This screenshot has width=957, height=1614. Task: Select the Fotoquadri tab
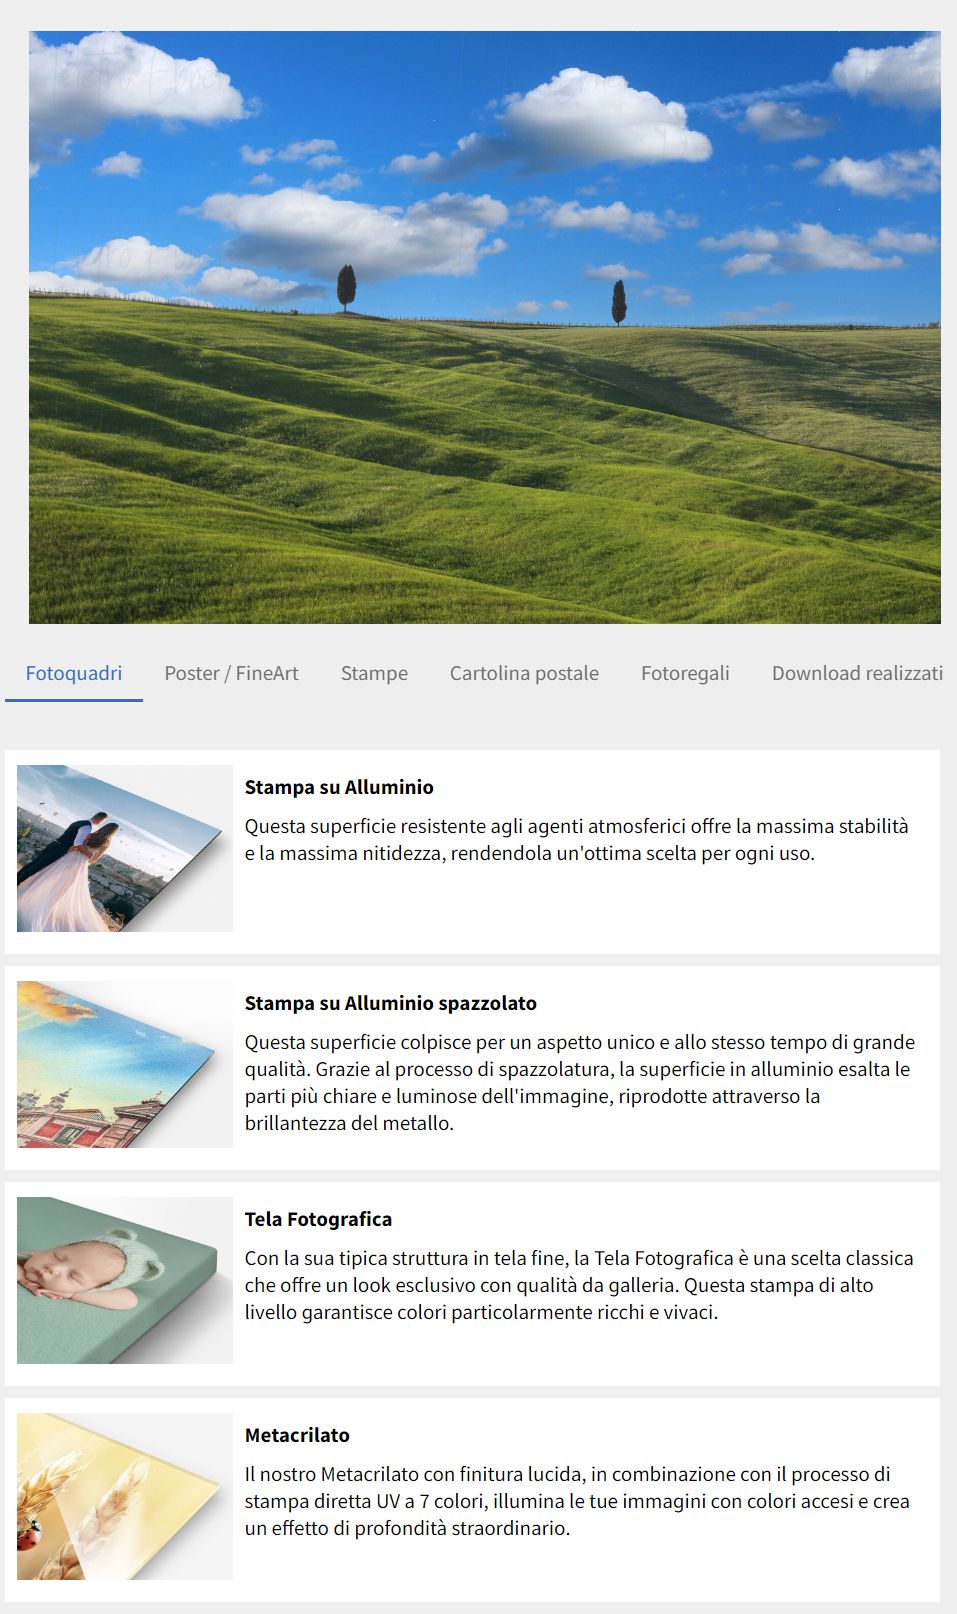tap(74, 673)
